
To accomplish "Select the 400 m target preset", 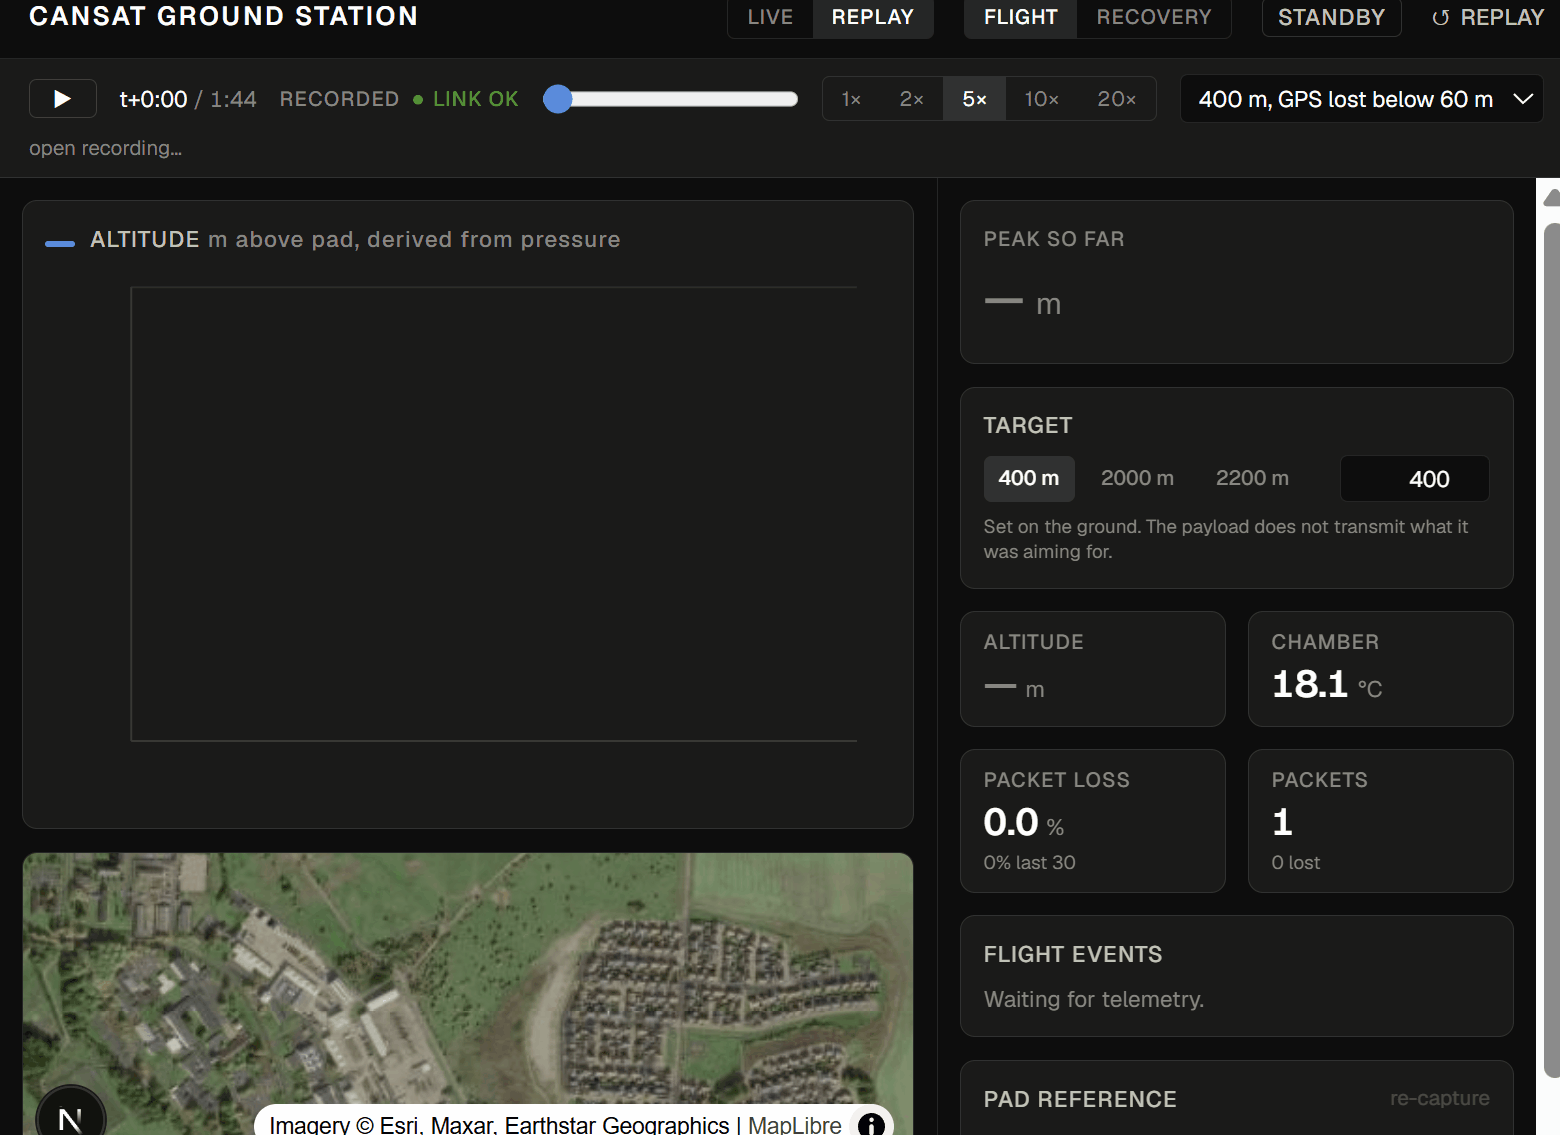I will pos(1029,479).
